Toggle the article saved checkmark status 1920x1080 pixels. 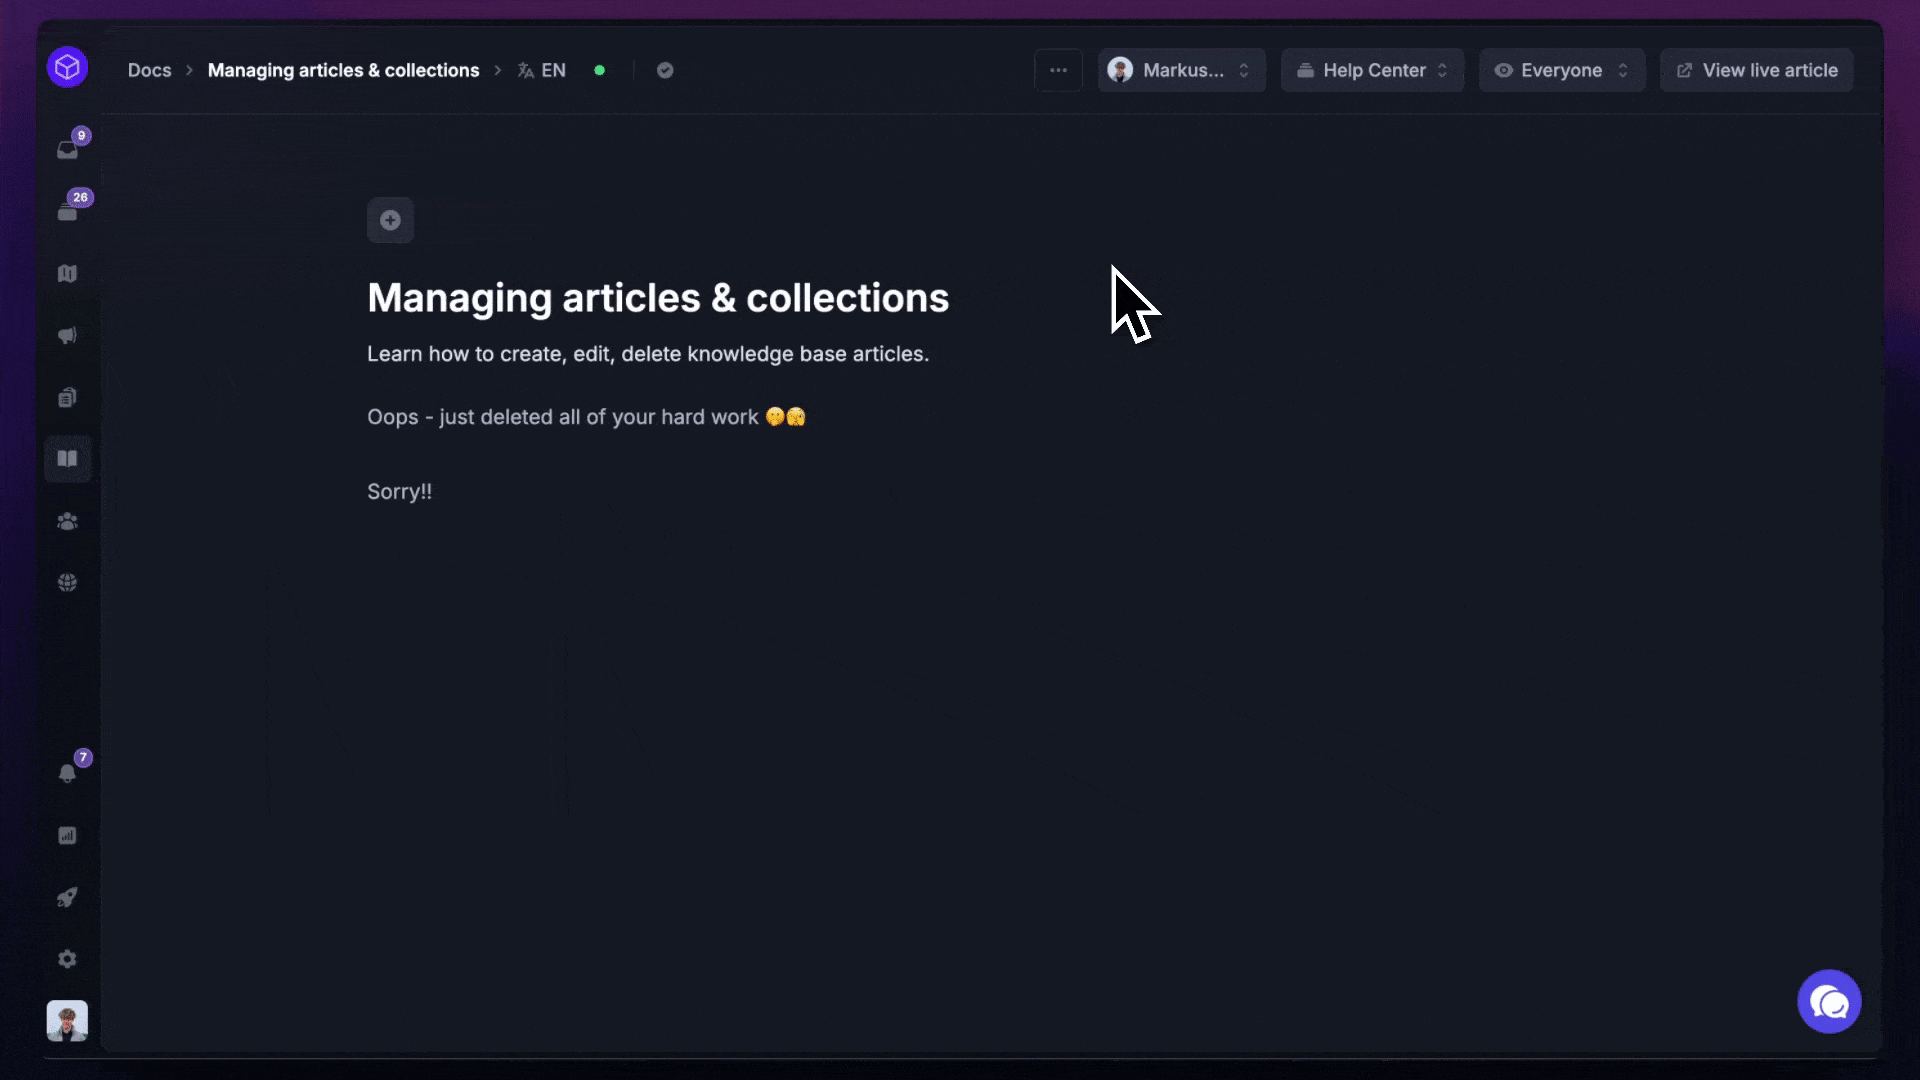click(664, 70)
